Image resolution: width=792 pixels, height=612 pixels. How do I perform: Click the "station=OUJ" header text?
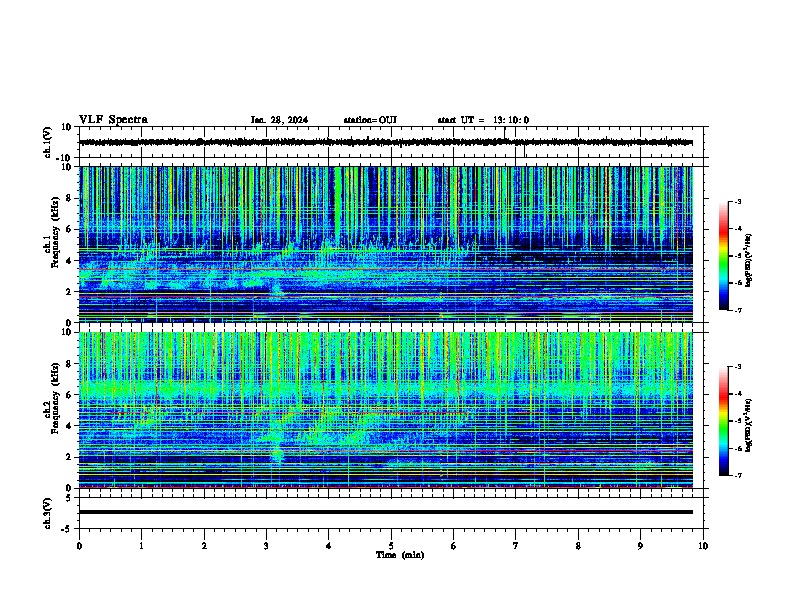coord(370,120)
